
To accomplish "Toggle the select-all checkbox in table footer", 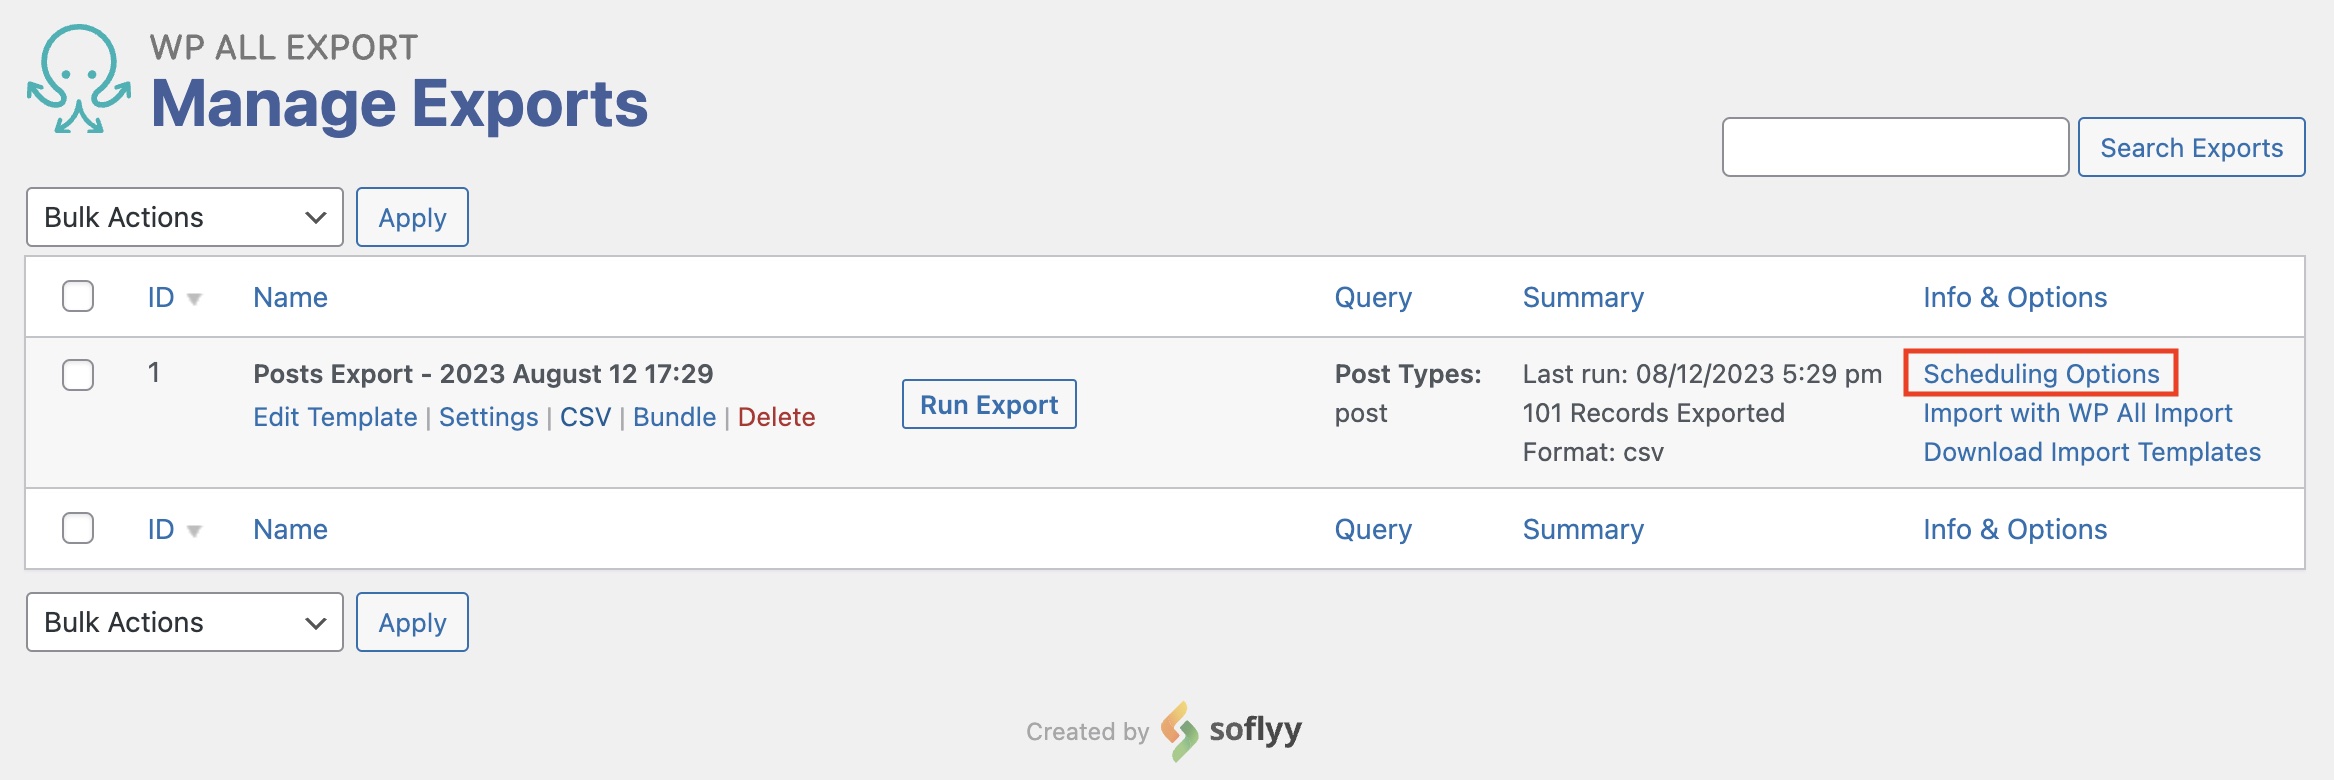I will tap(78, 528).
